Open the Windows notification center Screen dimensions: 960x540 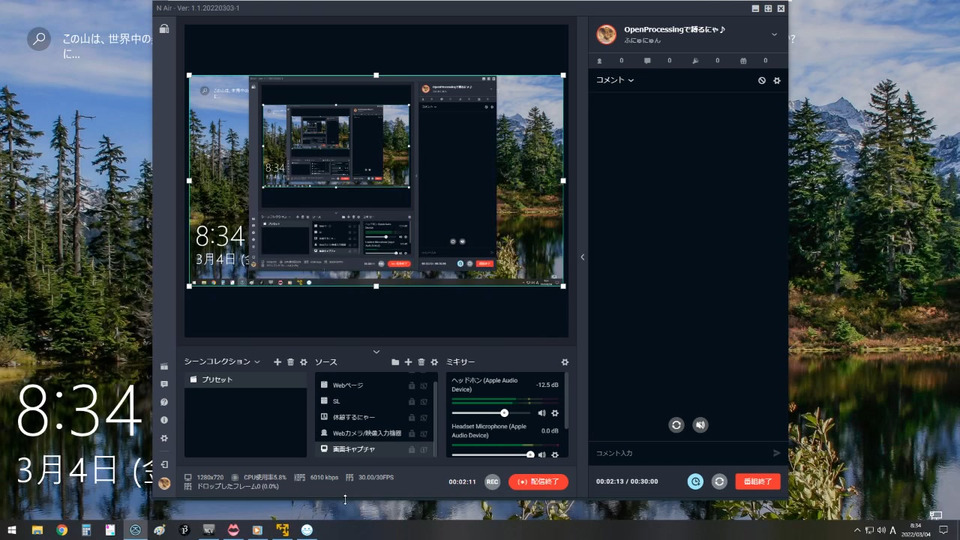point(943,530)
